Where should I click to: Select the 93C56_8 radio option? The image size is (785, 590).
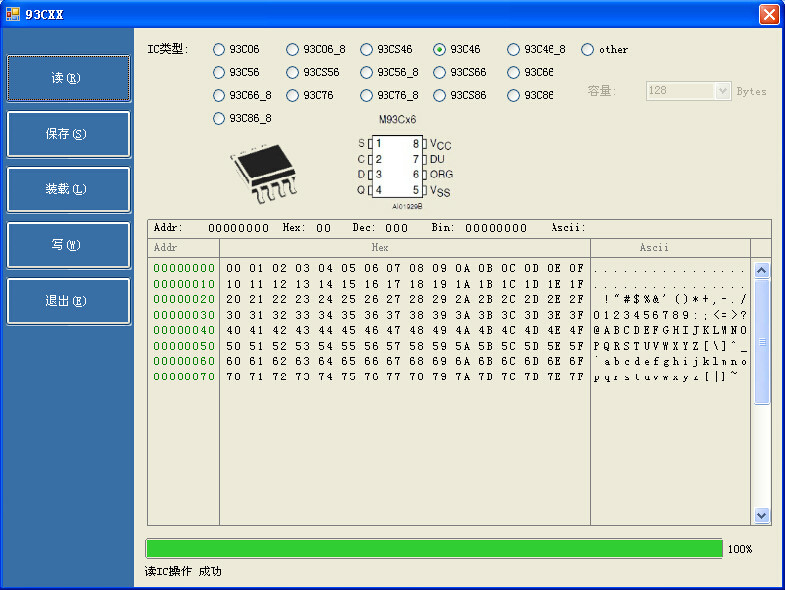pyautogui.click(x=389, y=72)
